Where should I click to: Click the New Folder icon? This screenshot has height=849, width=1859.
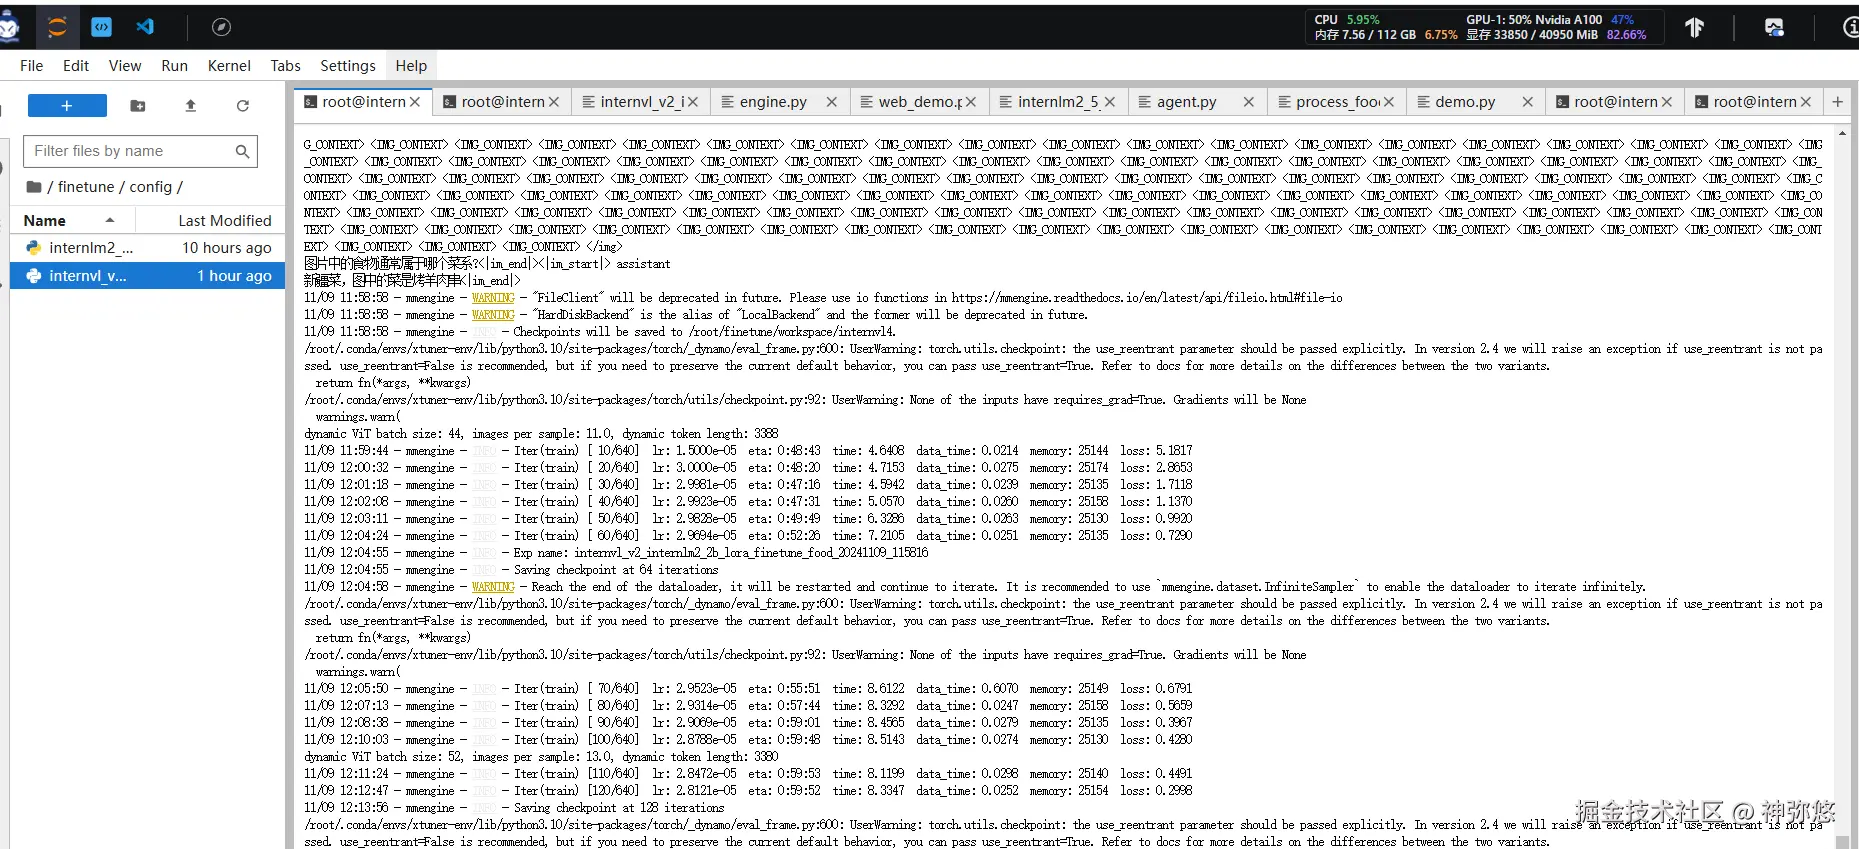(138, 106)
